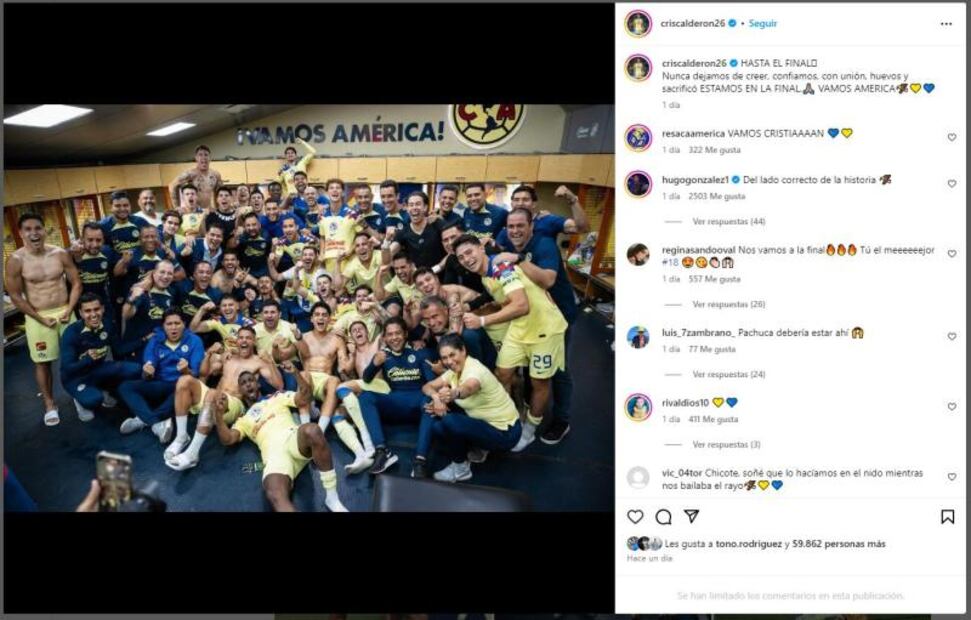Open the three-dot more options menu
The image size is (971, 620).
[x=946, y=24]
